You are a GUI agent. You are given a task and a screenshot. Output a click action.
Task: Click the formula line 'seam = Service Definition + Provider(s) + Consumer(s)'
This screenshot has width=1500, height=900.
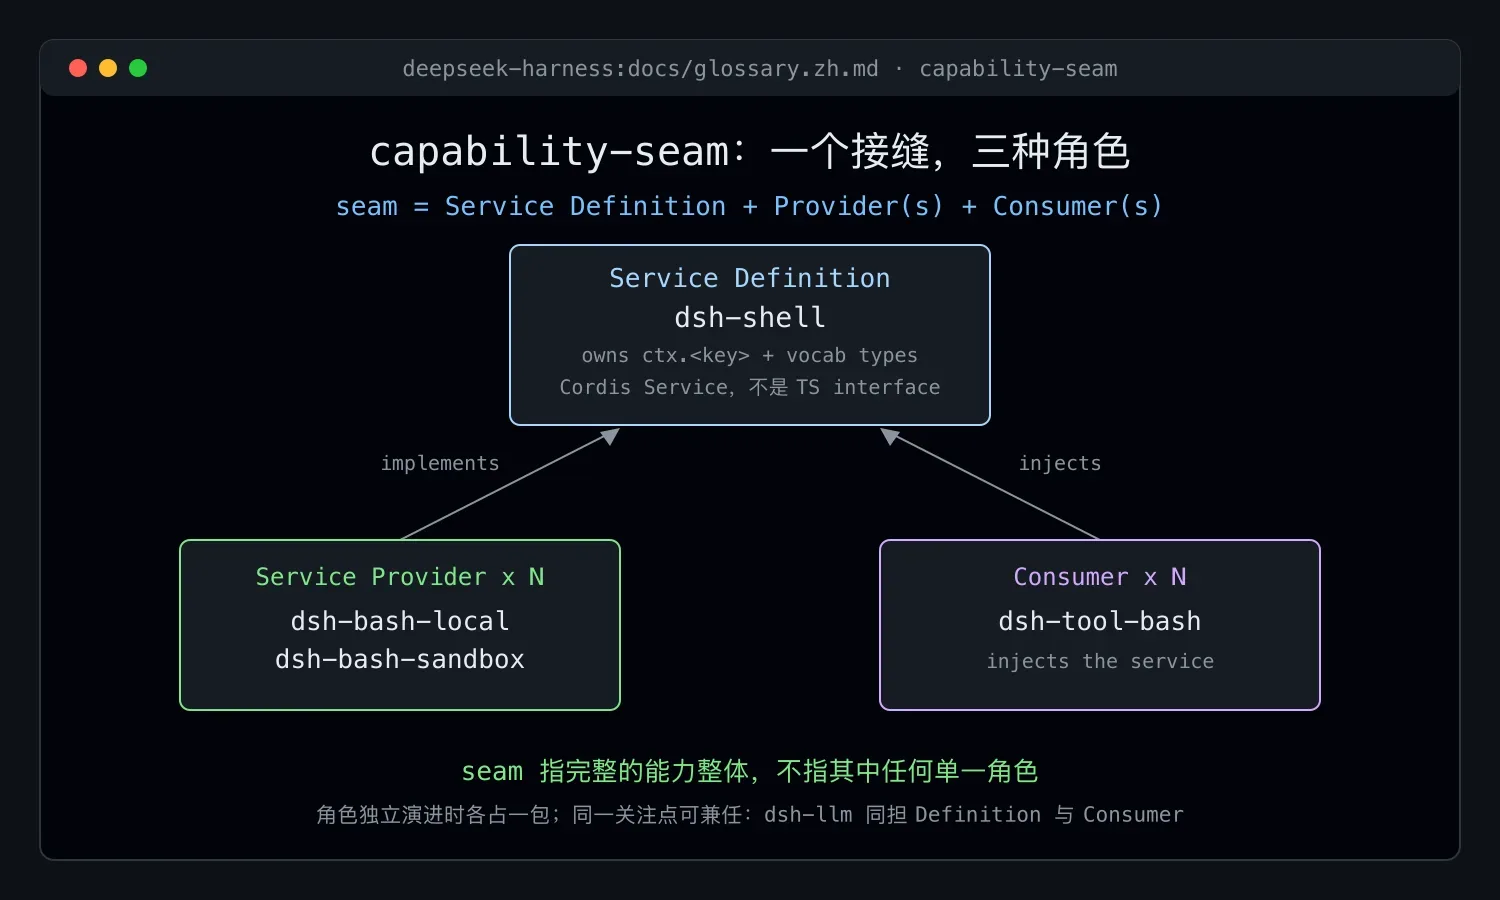[749, 206]
